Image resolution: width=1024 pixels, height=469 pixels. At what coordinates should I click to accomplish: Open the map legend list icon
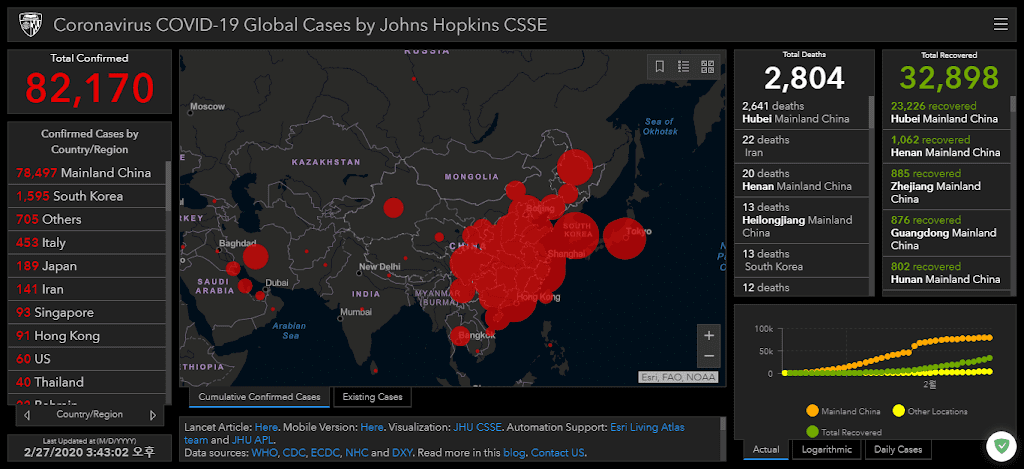[684, 66]
